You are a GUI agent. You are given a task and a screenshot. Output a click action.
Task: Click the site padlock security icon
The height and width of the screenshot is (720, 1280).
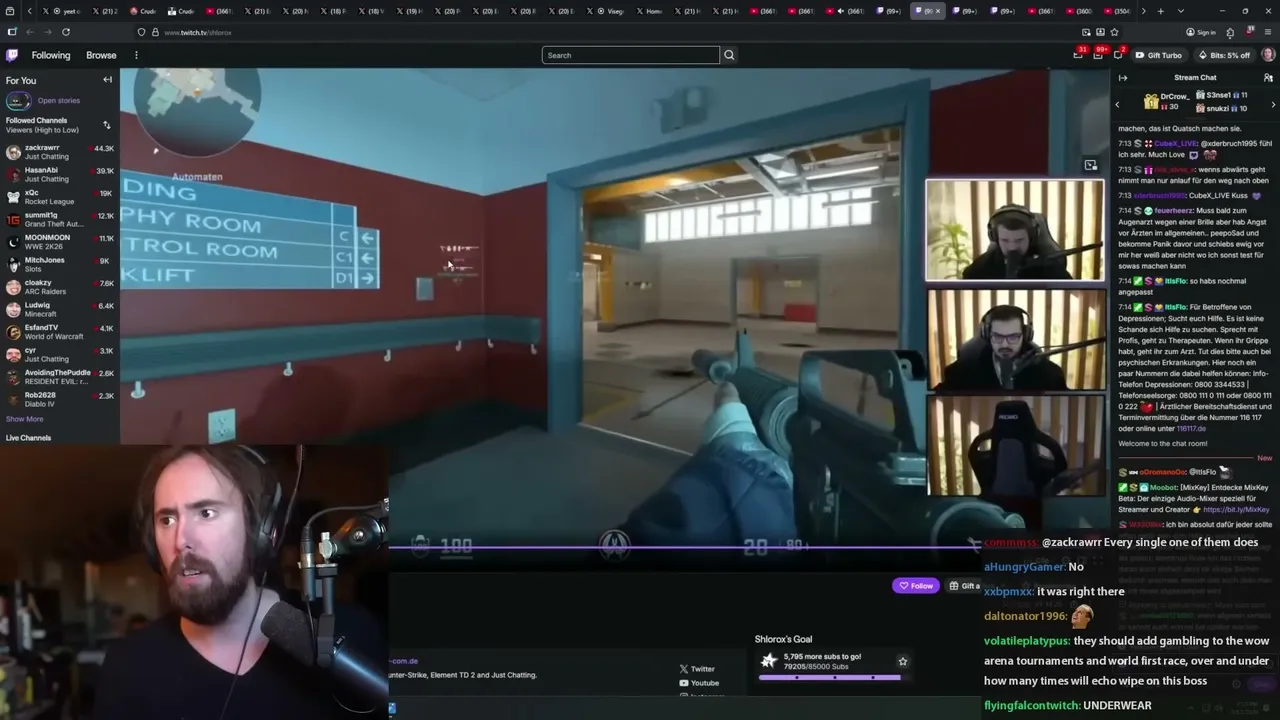pyautogui.click(x=154, y=32)
